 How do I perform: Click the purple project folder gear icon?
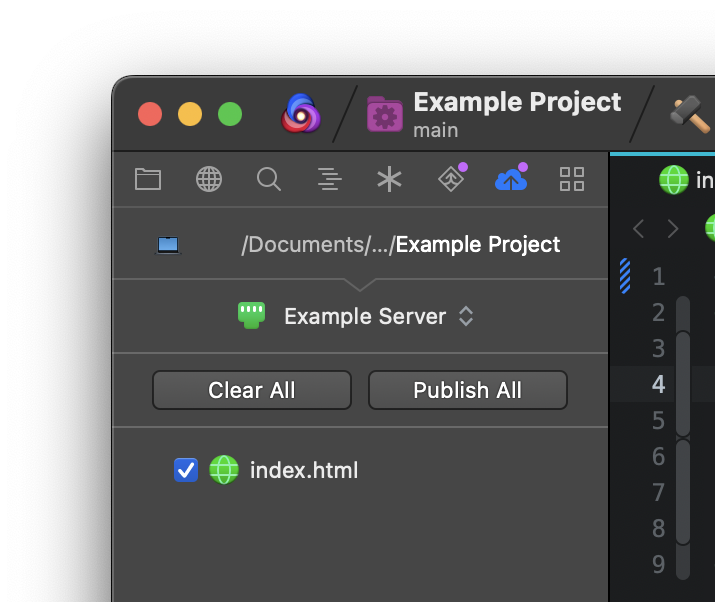tap(385, 114)
